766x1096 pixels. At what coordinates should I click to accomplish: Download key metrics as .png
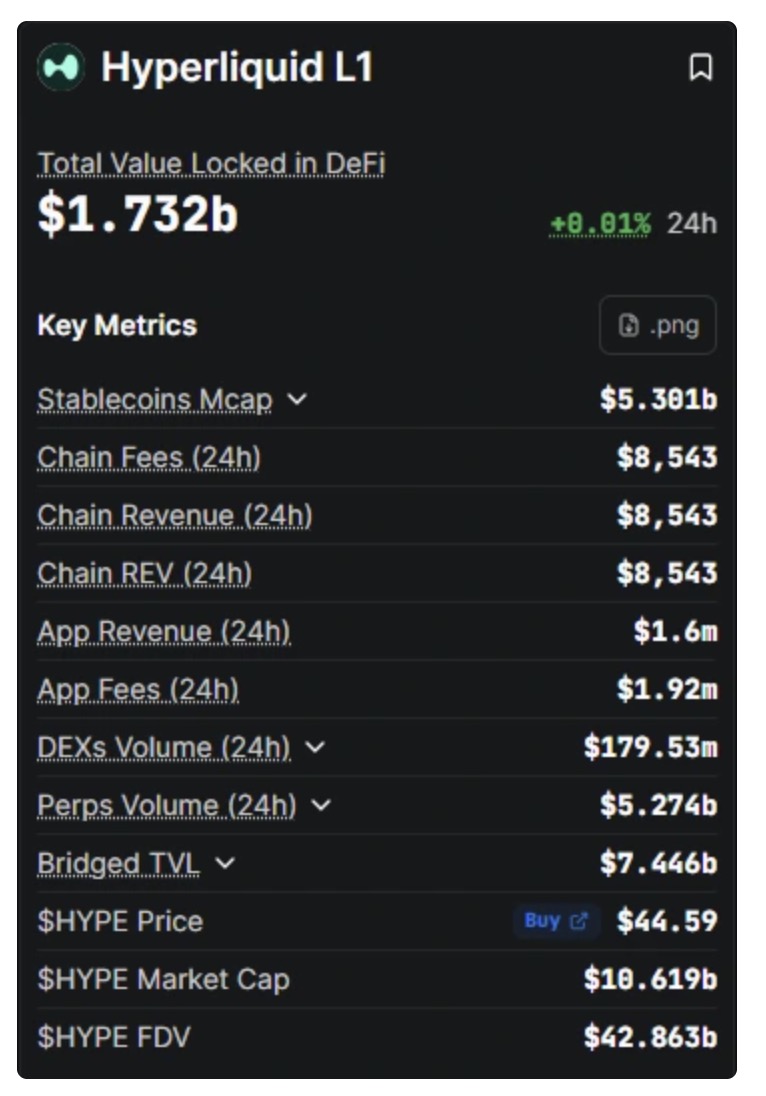click(x=657, y=325)
